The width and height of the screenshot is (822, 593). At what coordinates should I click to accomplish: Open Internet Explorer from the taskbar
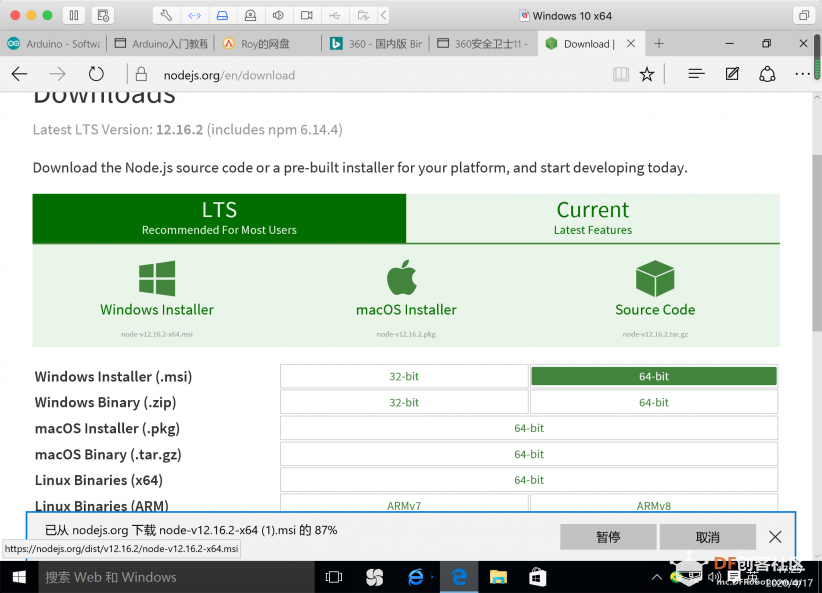(x=416, y=577)
